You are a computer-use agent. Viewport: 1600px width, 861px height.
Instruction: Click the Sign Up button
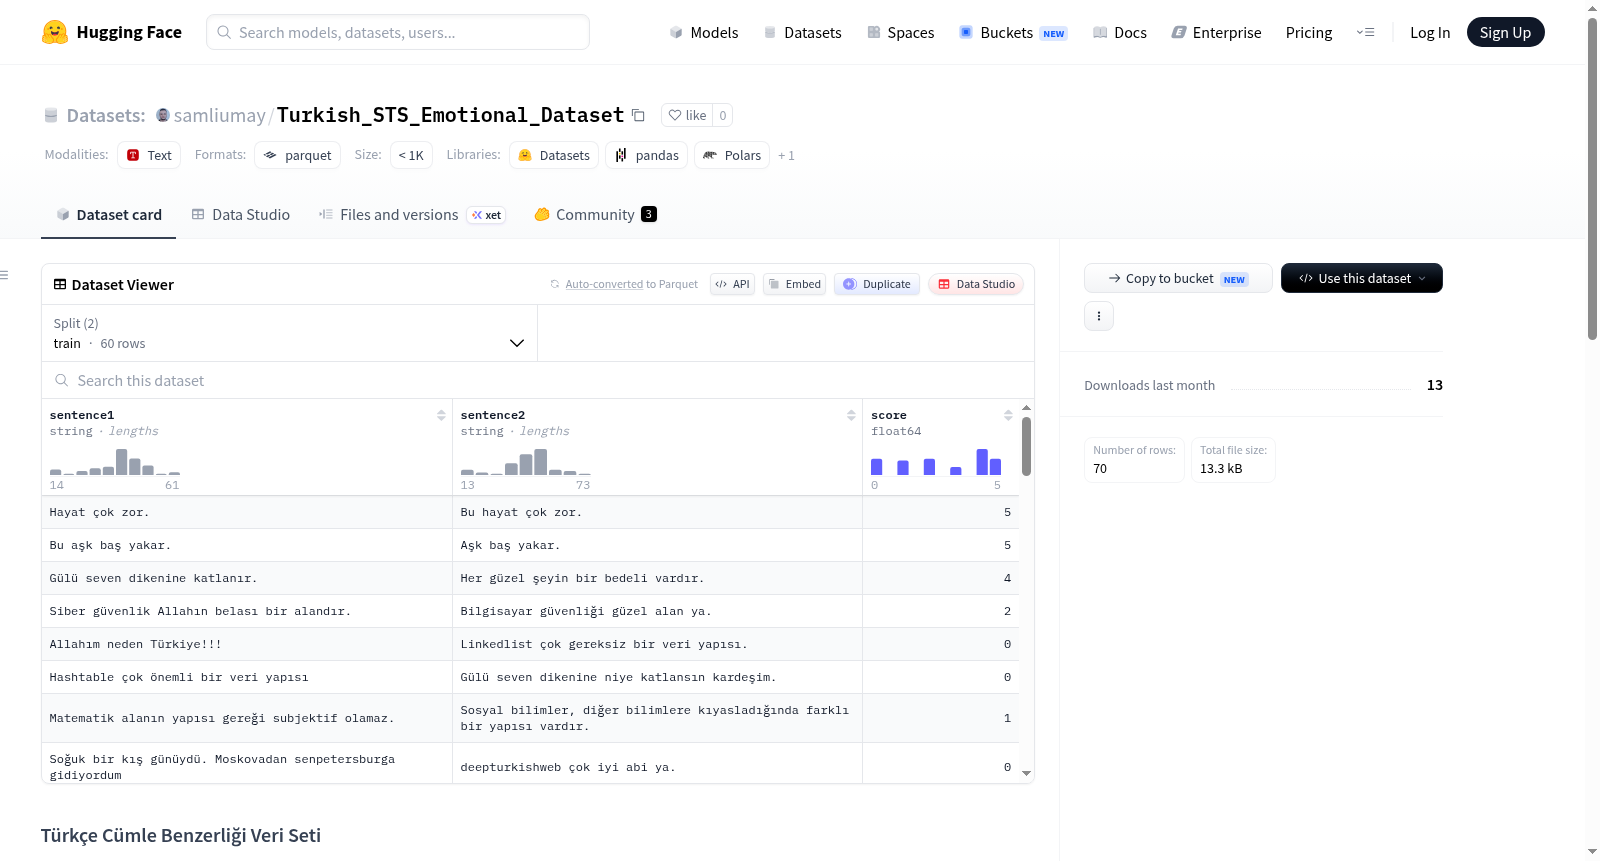tap(1505, 32)
